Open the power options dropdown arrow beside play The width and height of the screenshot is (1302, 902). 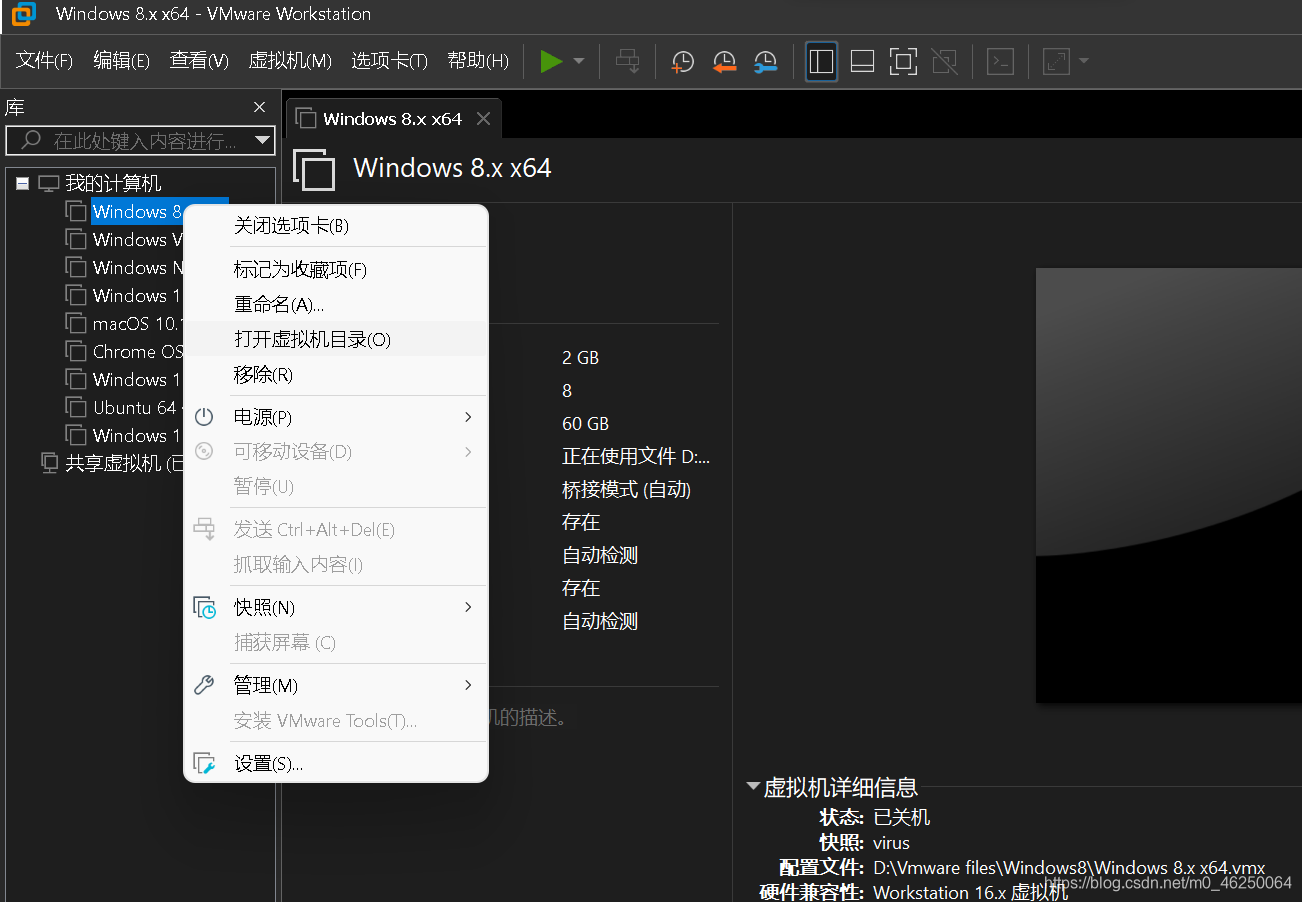pyautogui.click(x=579, y=61)
